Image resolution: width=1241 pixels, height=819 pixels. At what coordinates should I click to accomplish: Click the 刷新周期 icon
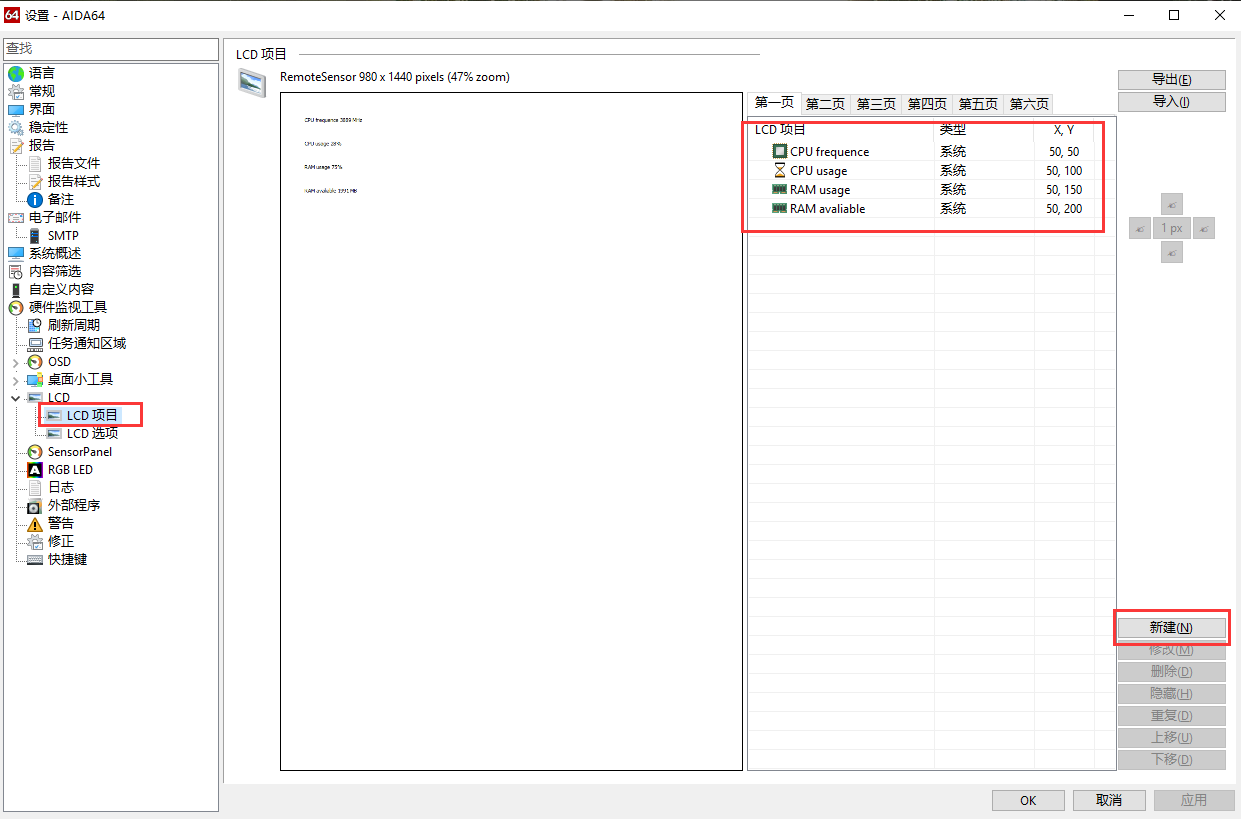click(x=35, y=325)
